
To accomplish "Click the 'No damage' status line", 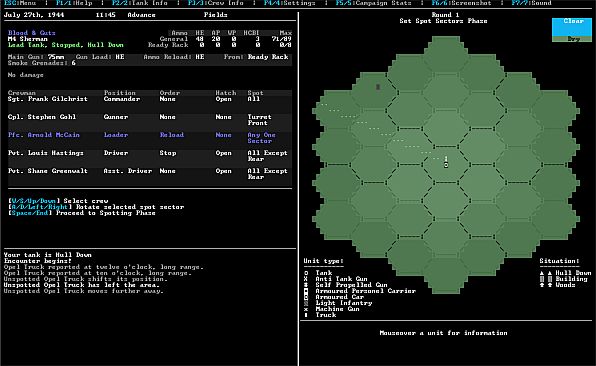I will 25,75.
